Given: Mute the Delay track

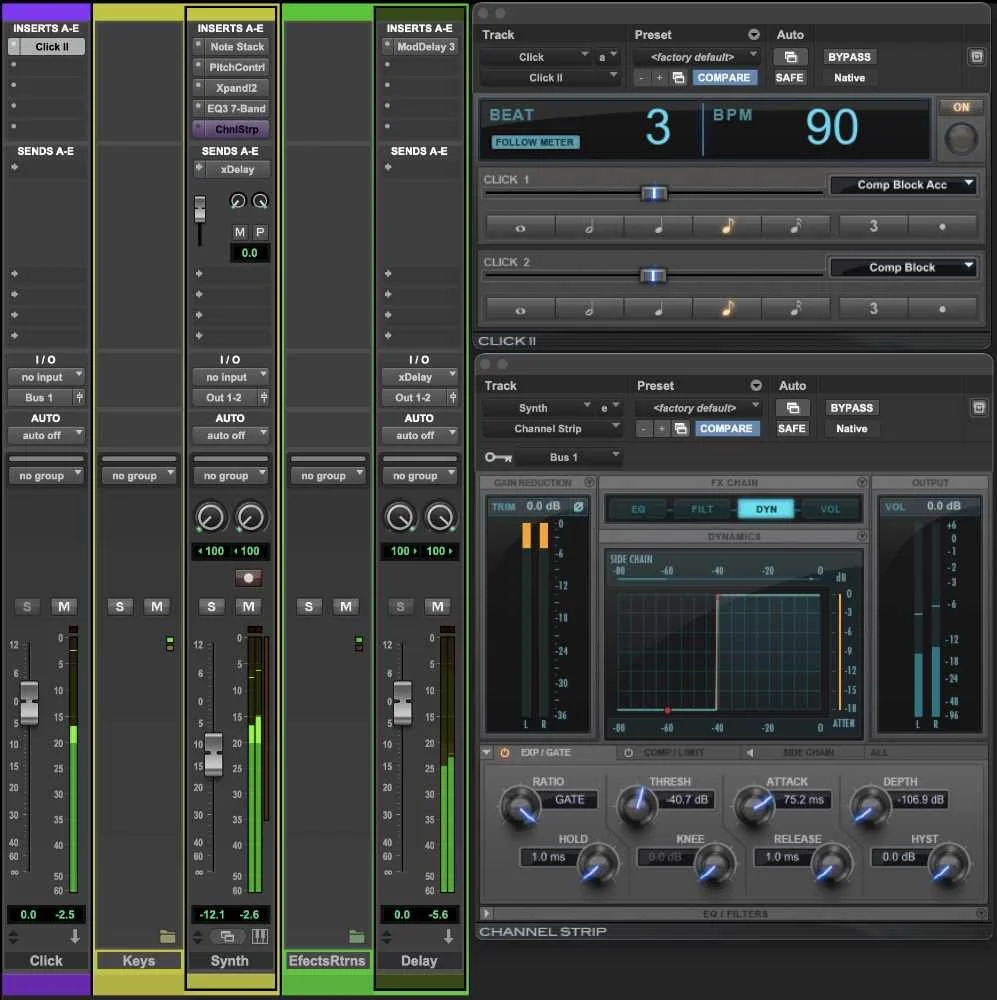Looking at the screenshot, I should pyautogui.click(x=438, y=607).
